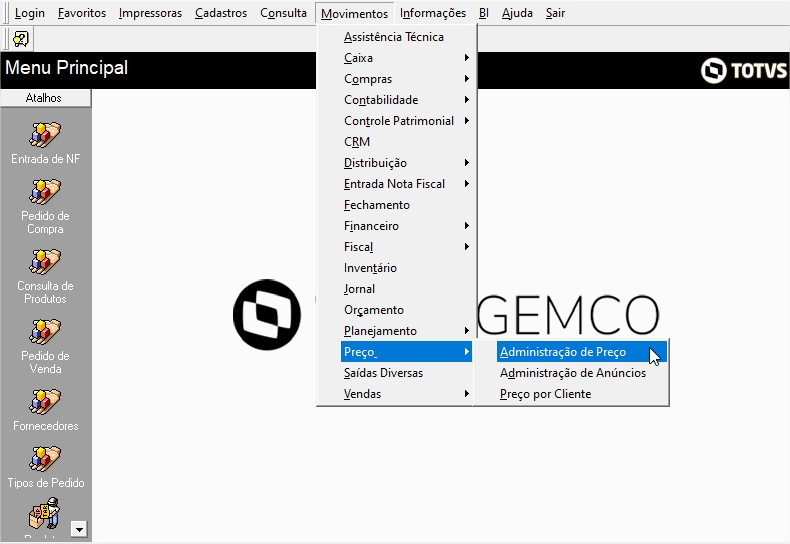
Task: Click the TOTVS logo in the header
Action: click(744, 70)
